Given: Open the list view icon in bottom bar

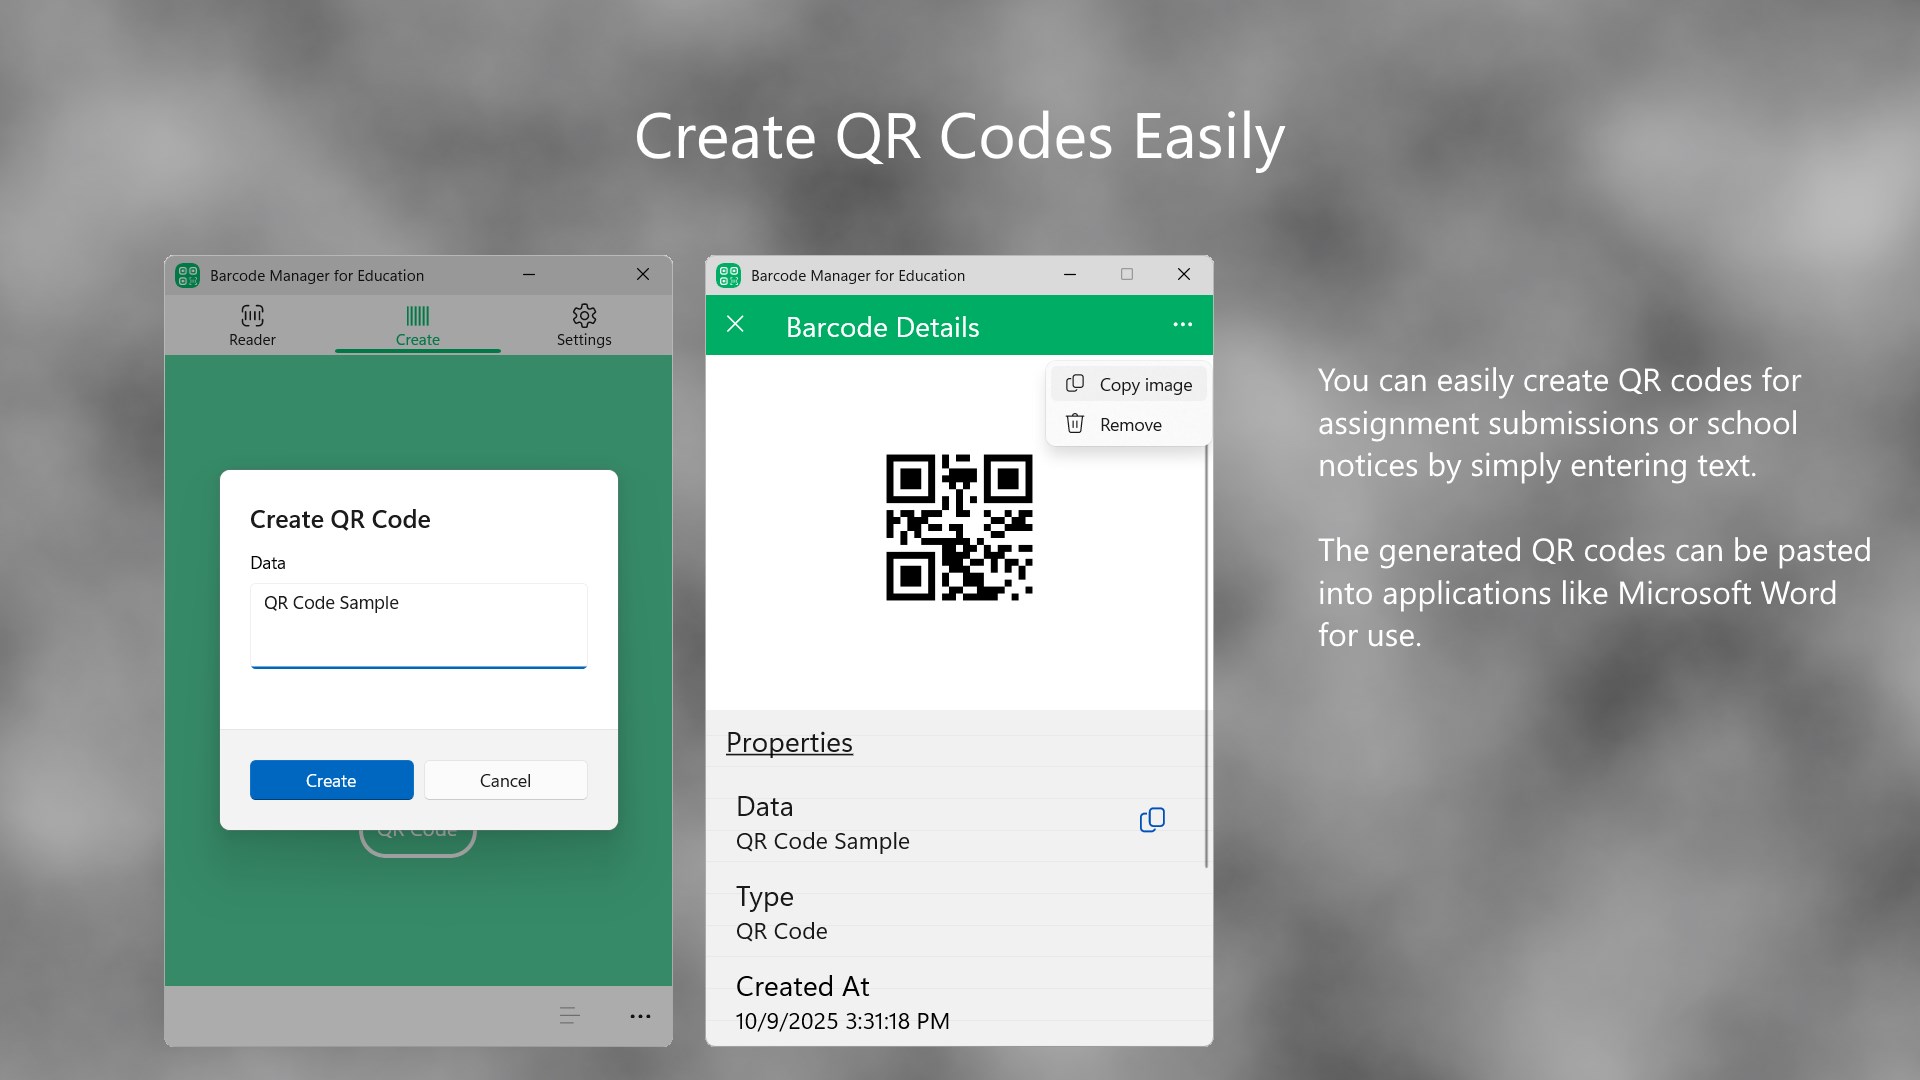Looking at the screenshot, I should click(569, 1016).
